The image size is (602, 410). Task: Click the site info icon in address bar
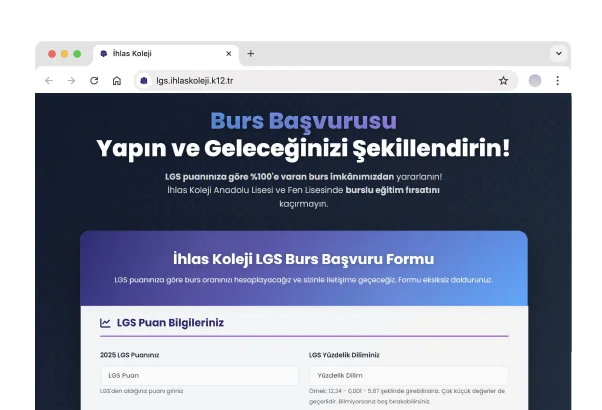(144, 81)
